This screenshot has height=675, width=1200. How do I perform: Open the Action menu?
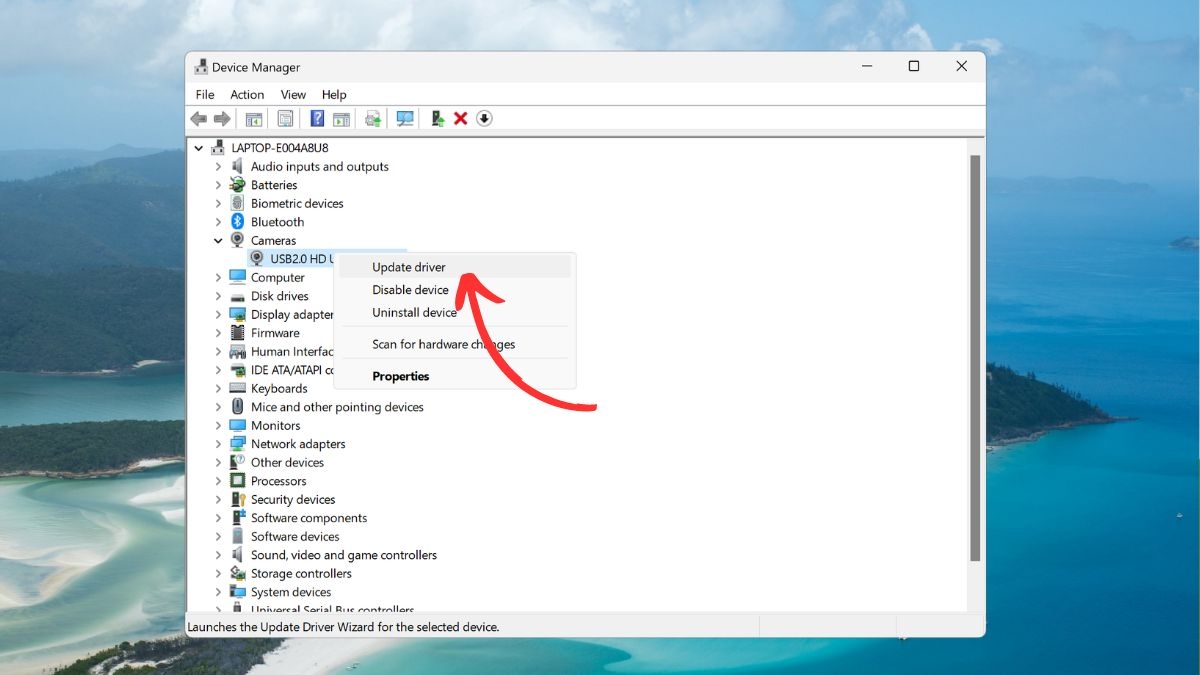(x=247, y=95)
